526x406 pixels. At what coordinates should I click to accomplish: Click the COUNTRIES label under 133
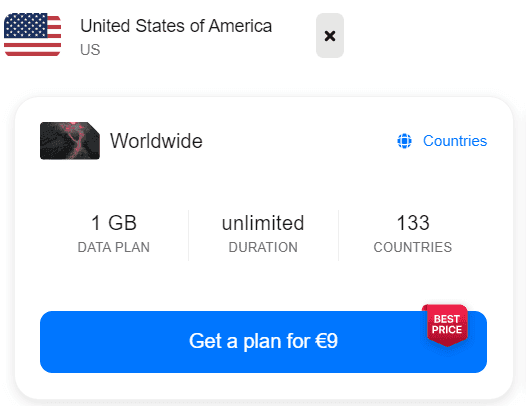(x=413, y=247)
